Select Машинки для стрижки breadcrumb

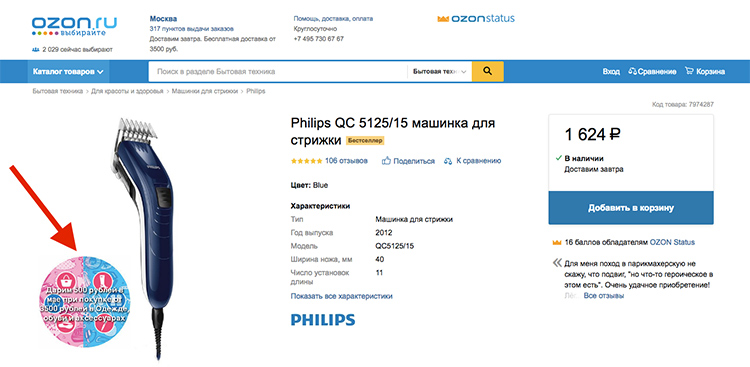point(205,91)
